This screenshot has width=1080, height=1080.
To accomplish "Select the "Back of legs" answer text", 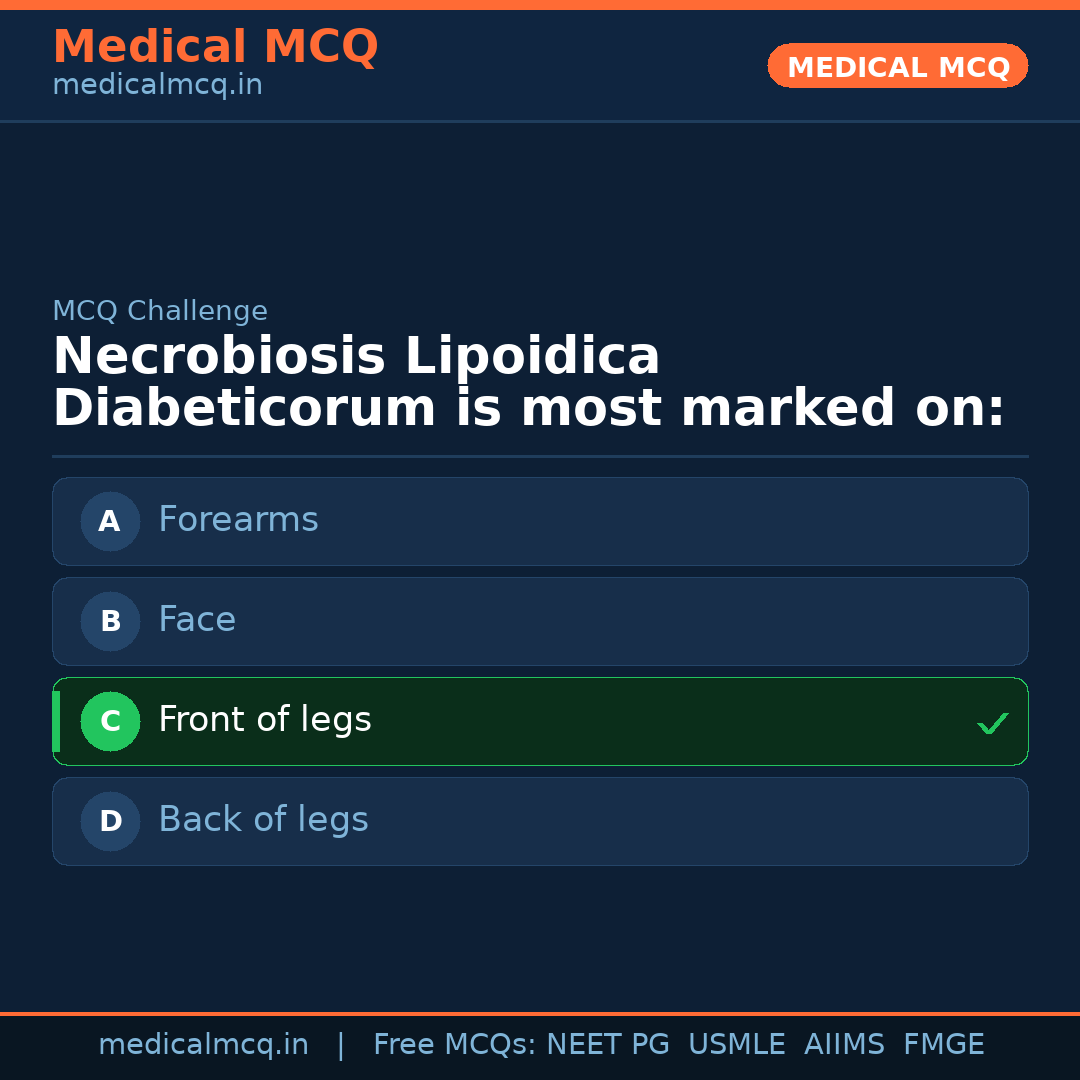I will 263,820.
